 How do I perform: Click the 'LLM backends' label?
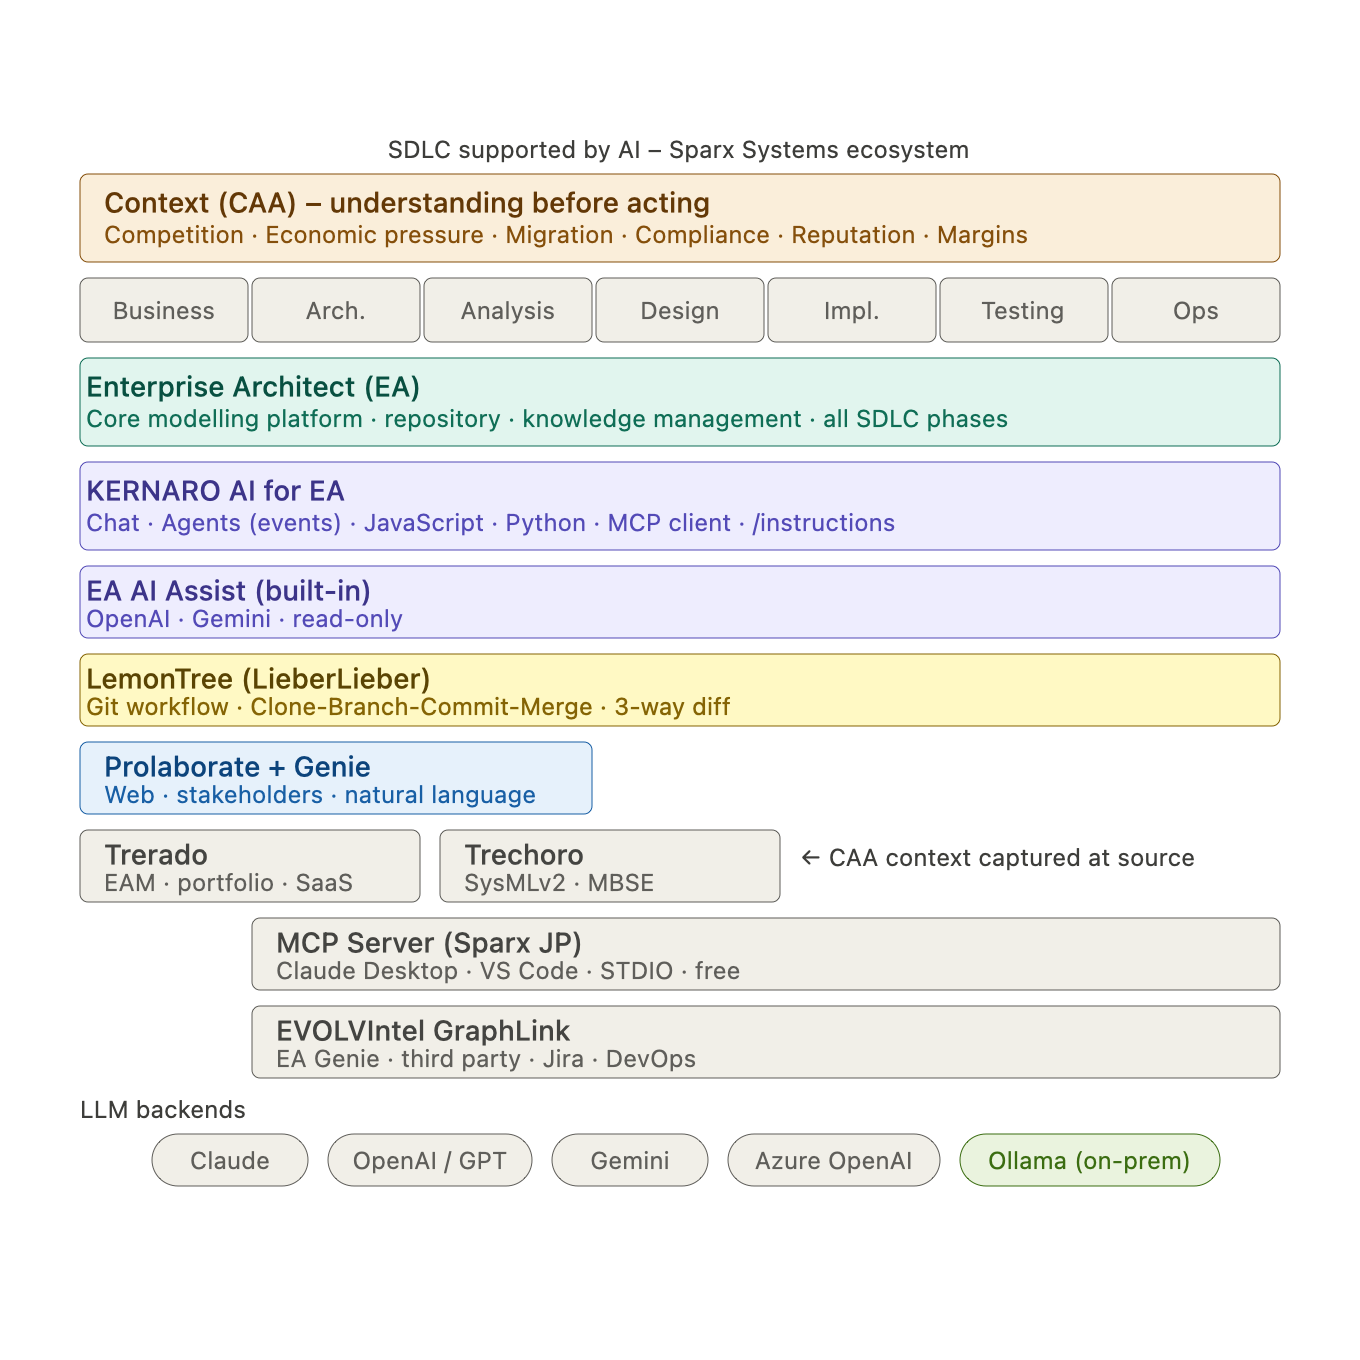pyautogui.click(x=163, y=1110)
